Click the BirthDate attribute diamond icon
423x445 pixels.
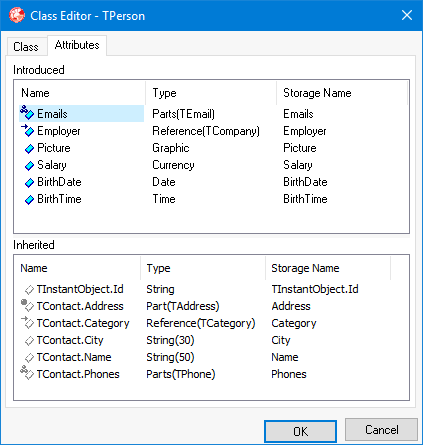click(x=29, y=182)
